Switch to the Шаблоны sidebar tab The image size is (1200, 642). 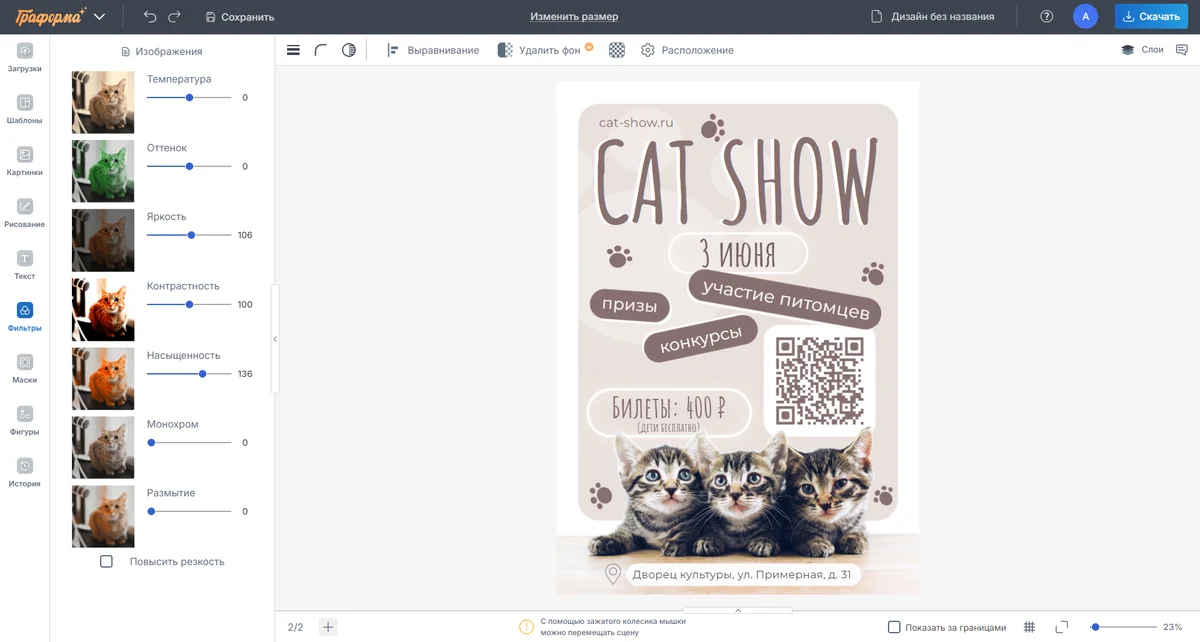pyautogui.click(x=25, y=108)
